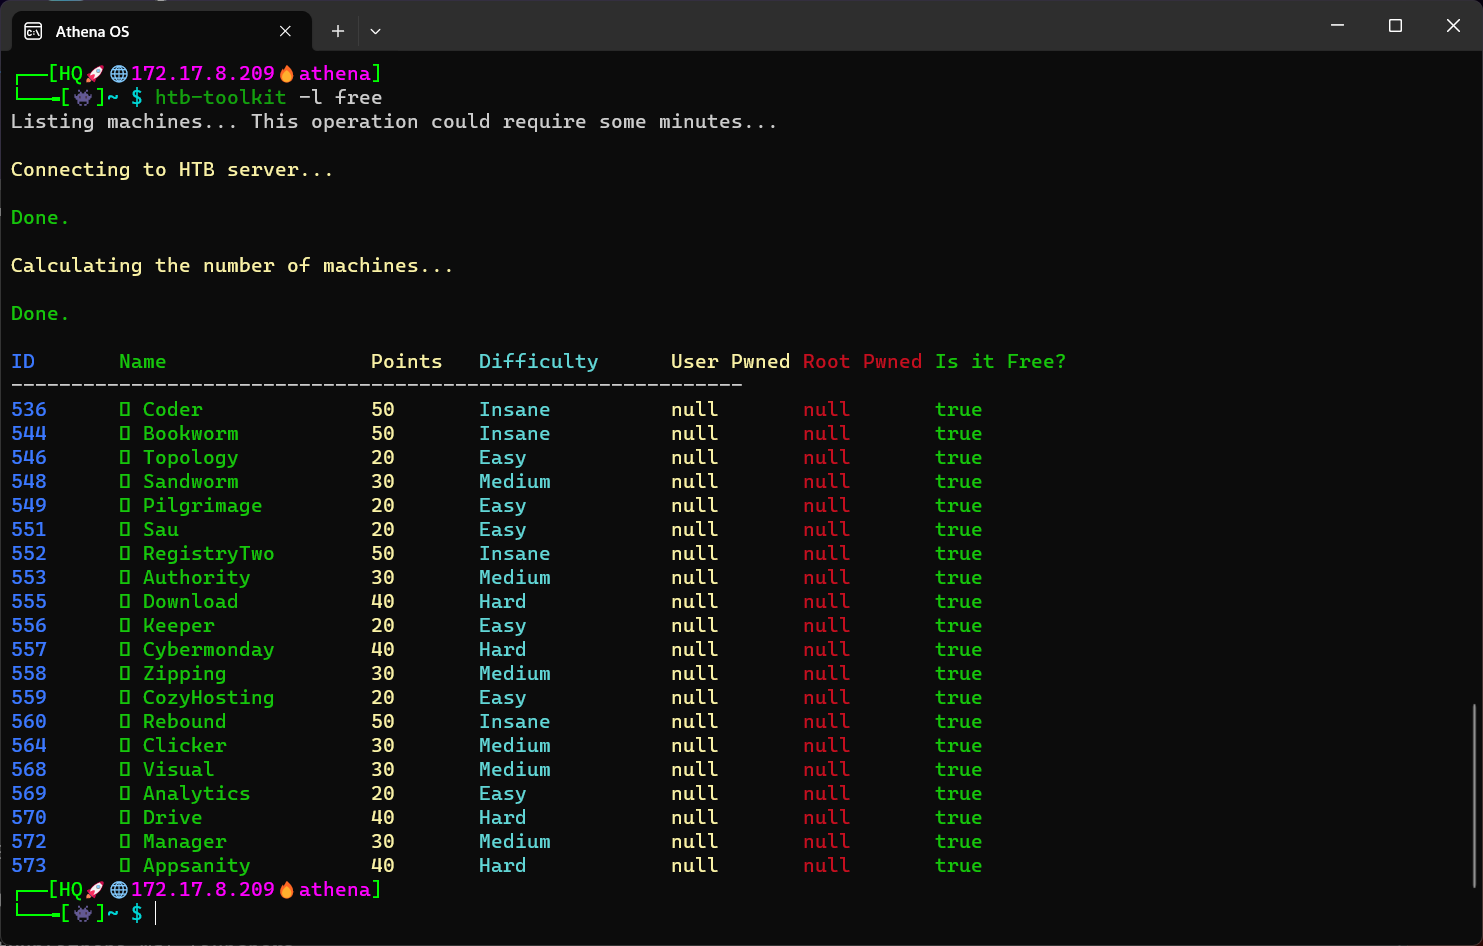Click the Athena OS icon in the tab
This screenshot has width=1483, height=946.
32,31
